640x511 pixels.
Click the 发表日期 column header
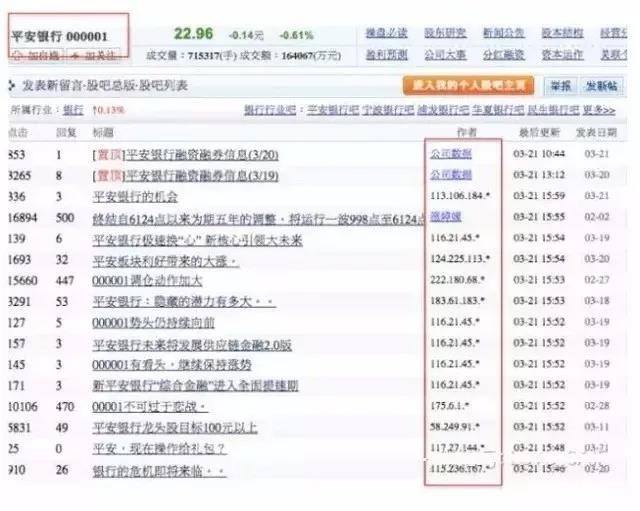(596, 132)
